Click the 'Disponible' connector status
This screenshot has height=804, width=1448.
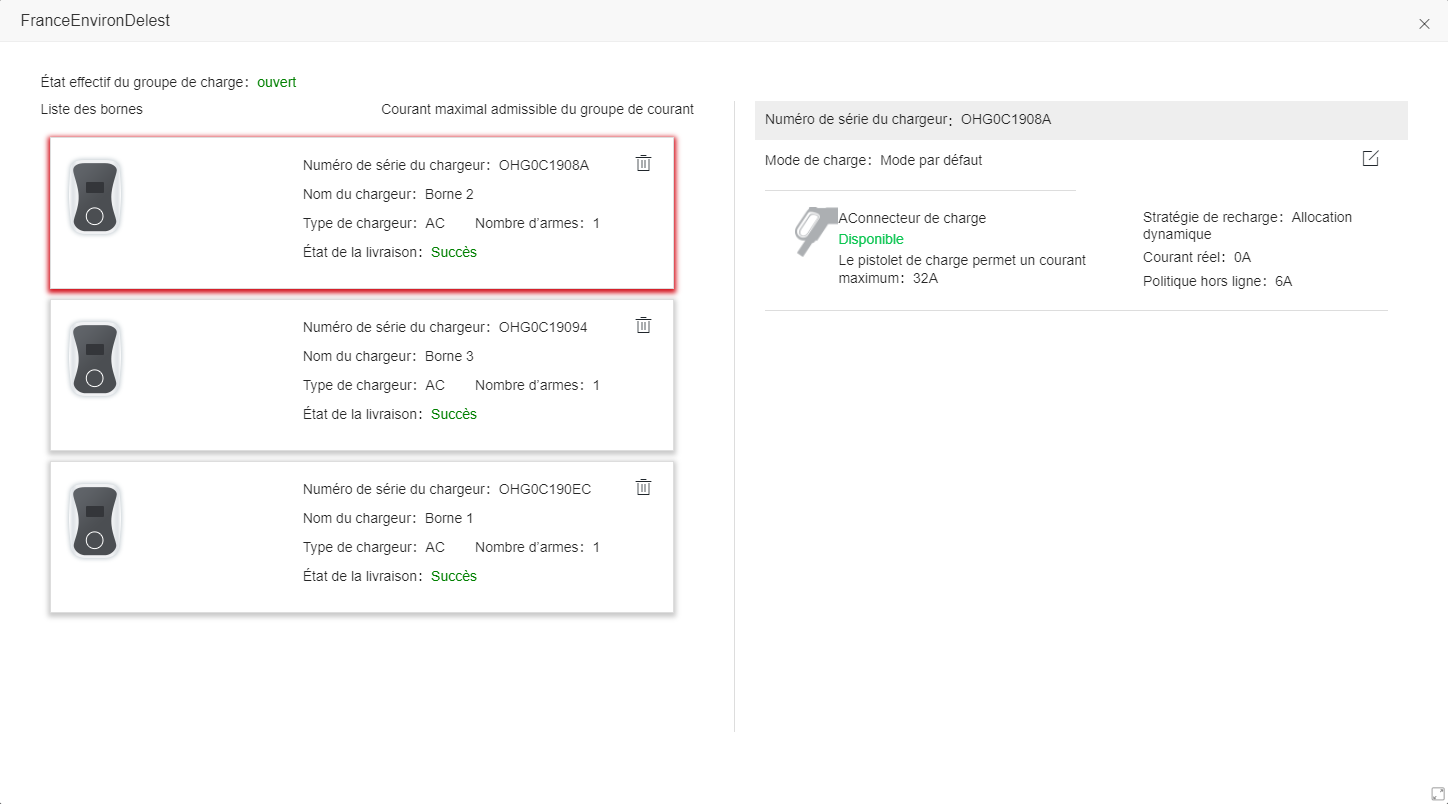pyautogui.click(x=871, y=239)
